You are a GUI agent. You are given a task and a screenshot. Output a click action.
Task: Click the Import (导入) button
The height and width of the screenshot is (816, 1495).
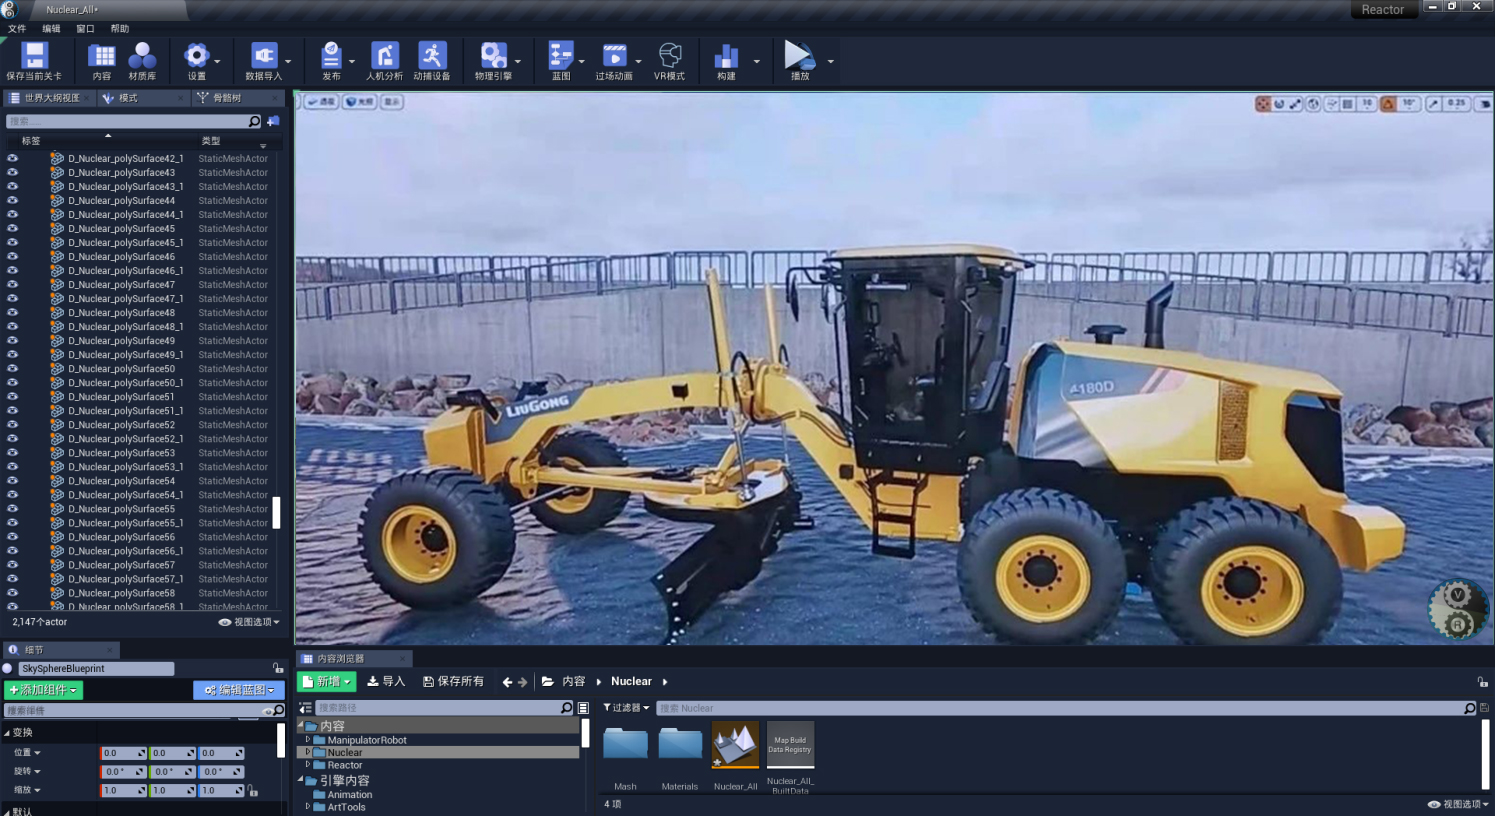click(x=386, y=682)
